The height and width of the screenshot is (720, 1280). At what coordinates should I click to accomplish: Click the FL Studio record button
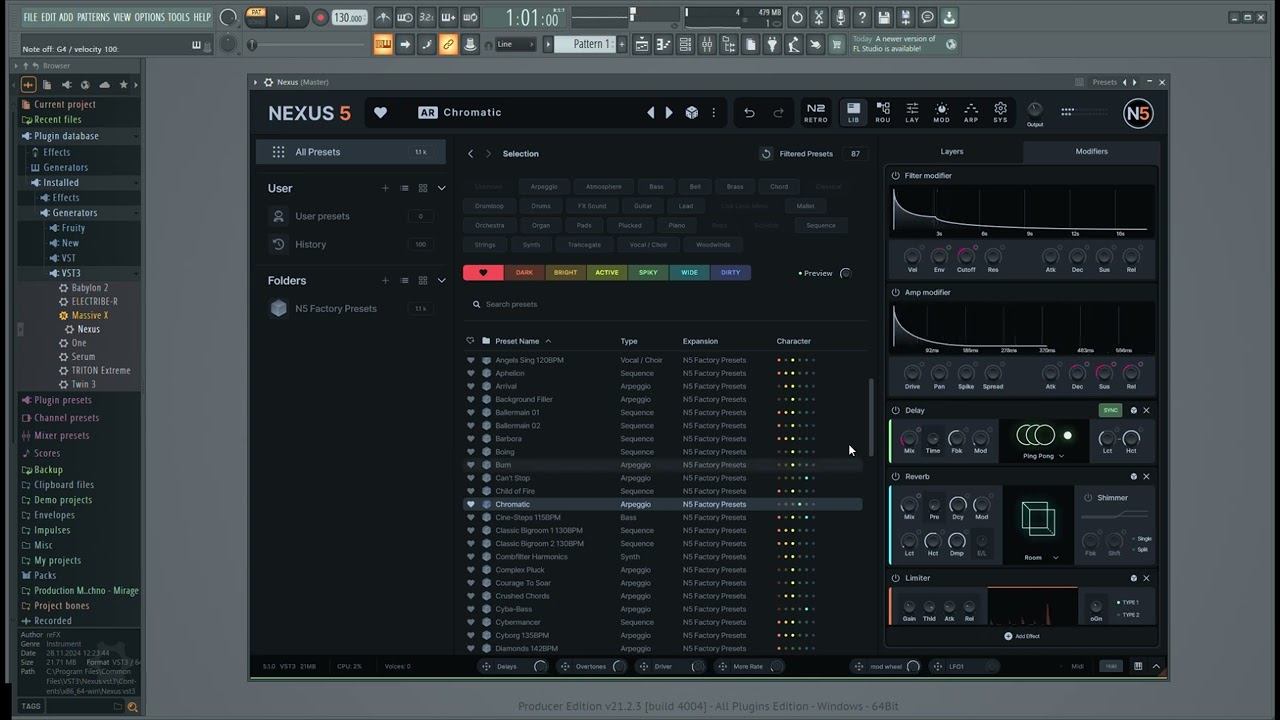pos(320,17)
